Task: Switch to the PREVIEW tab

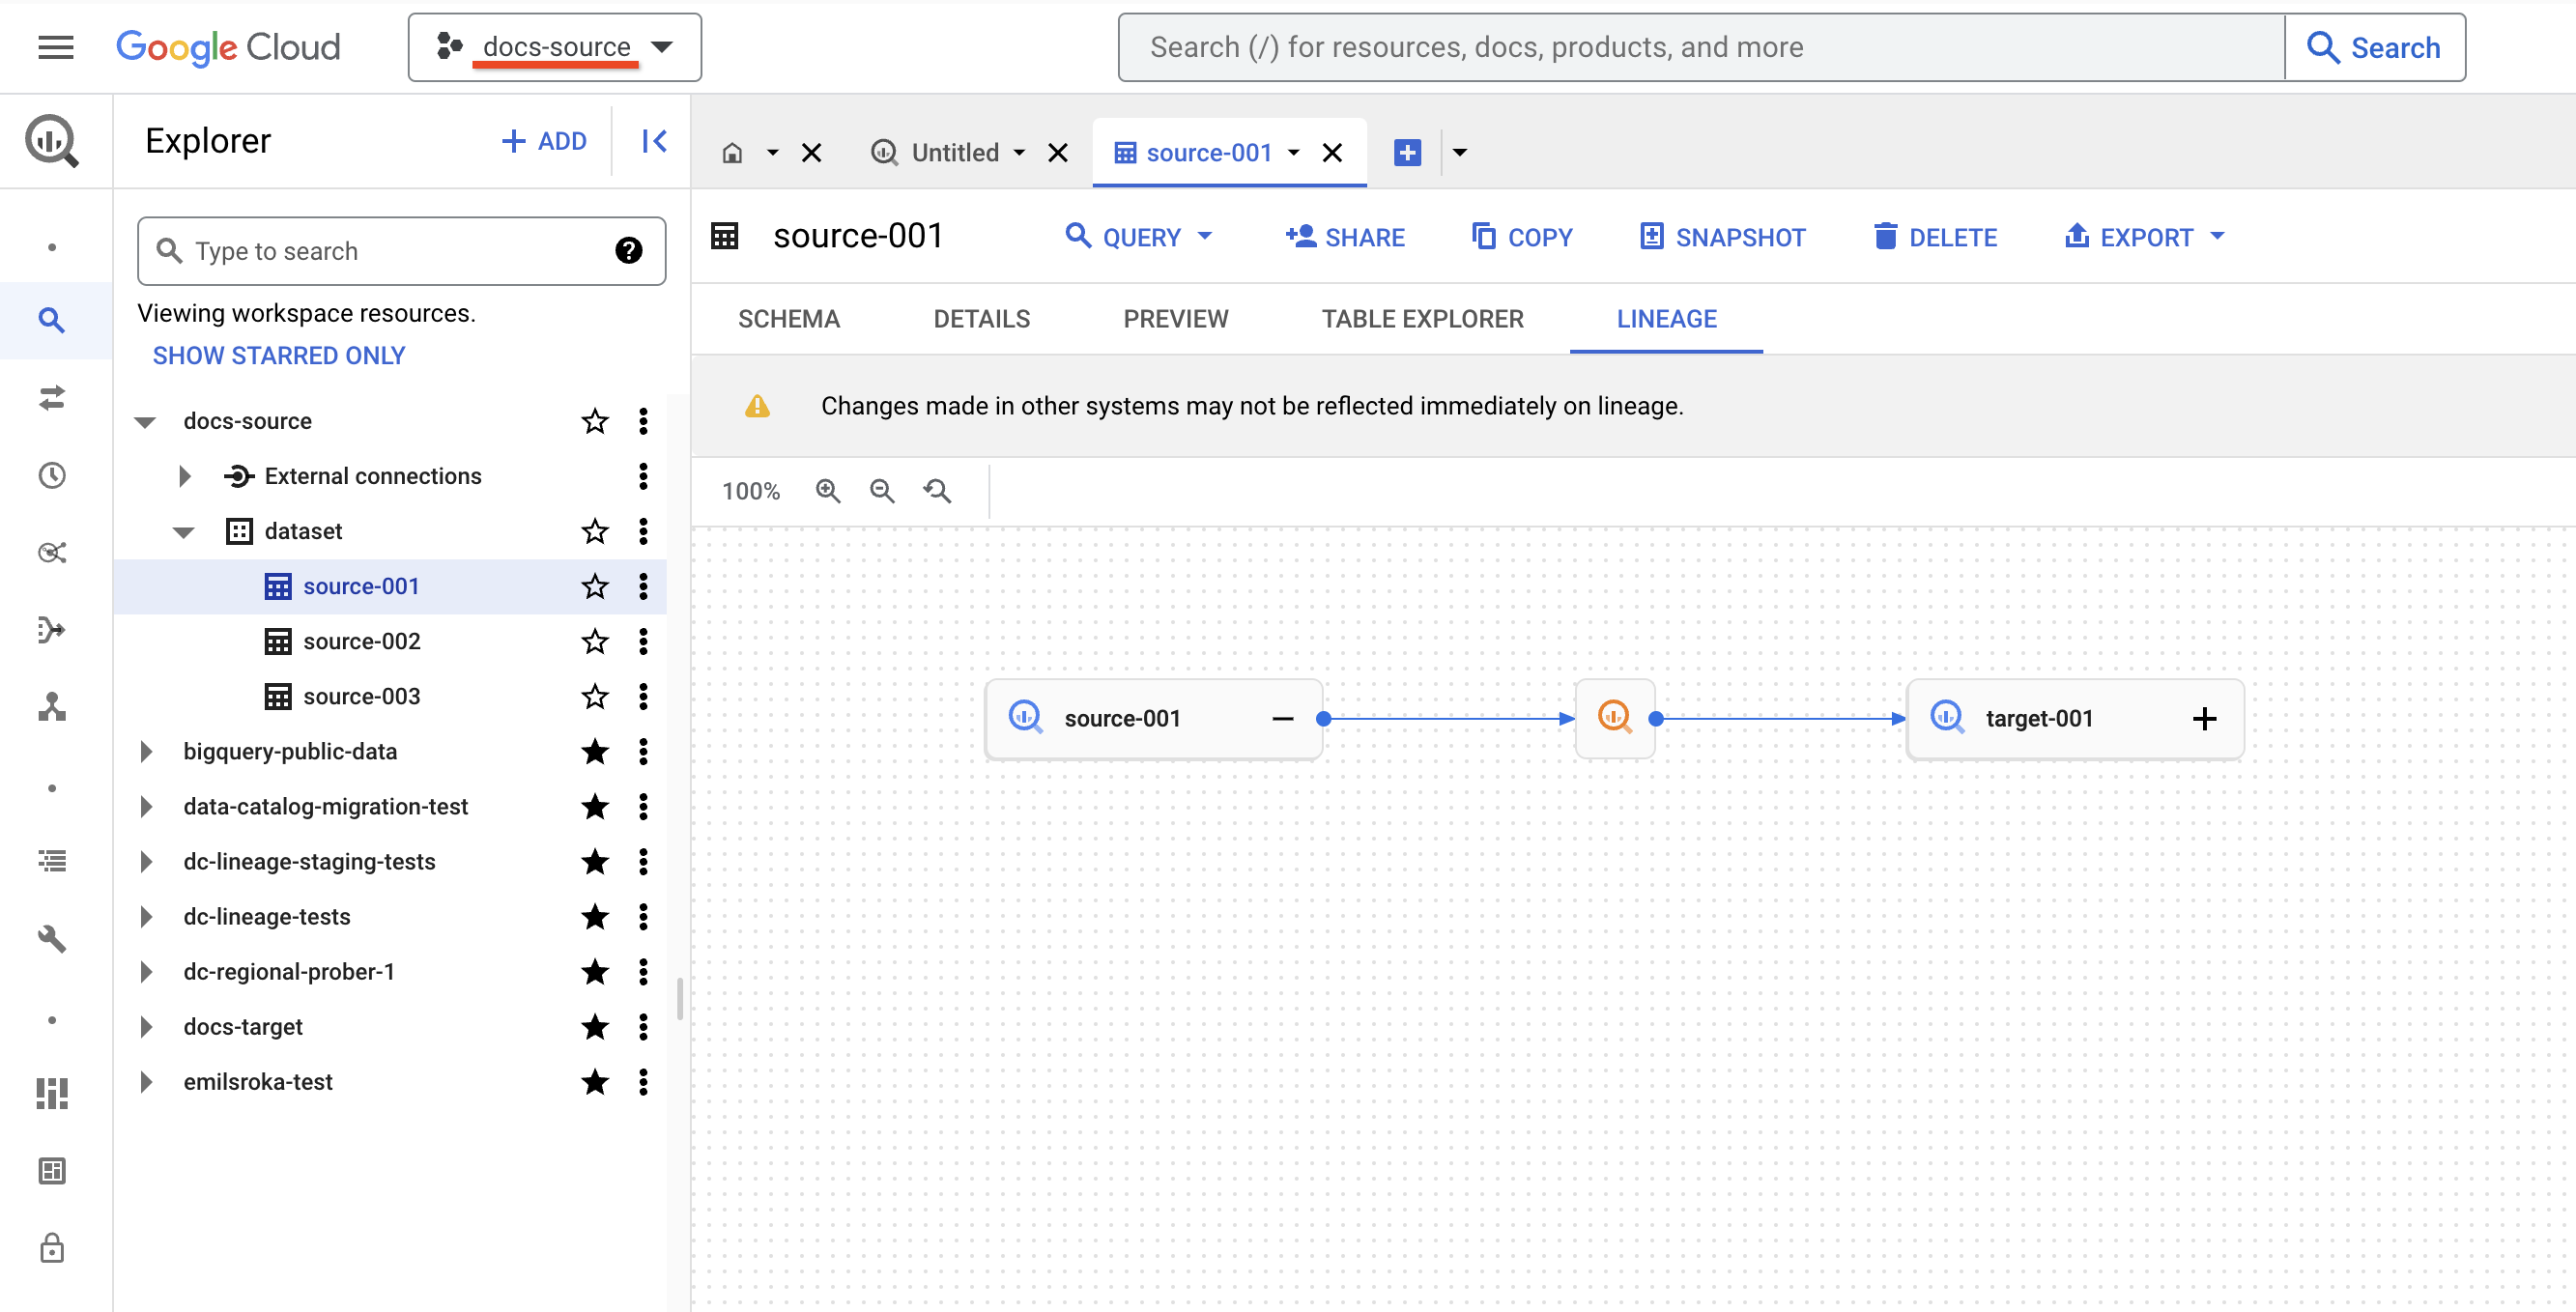Action: point(1176,318)
